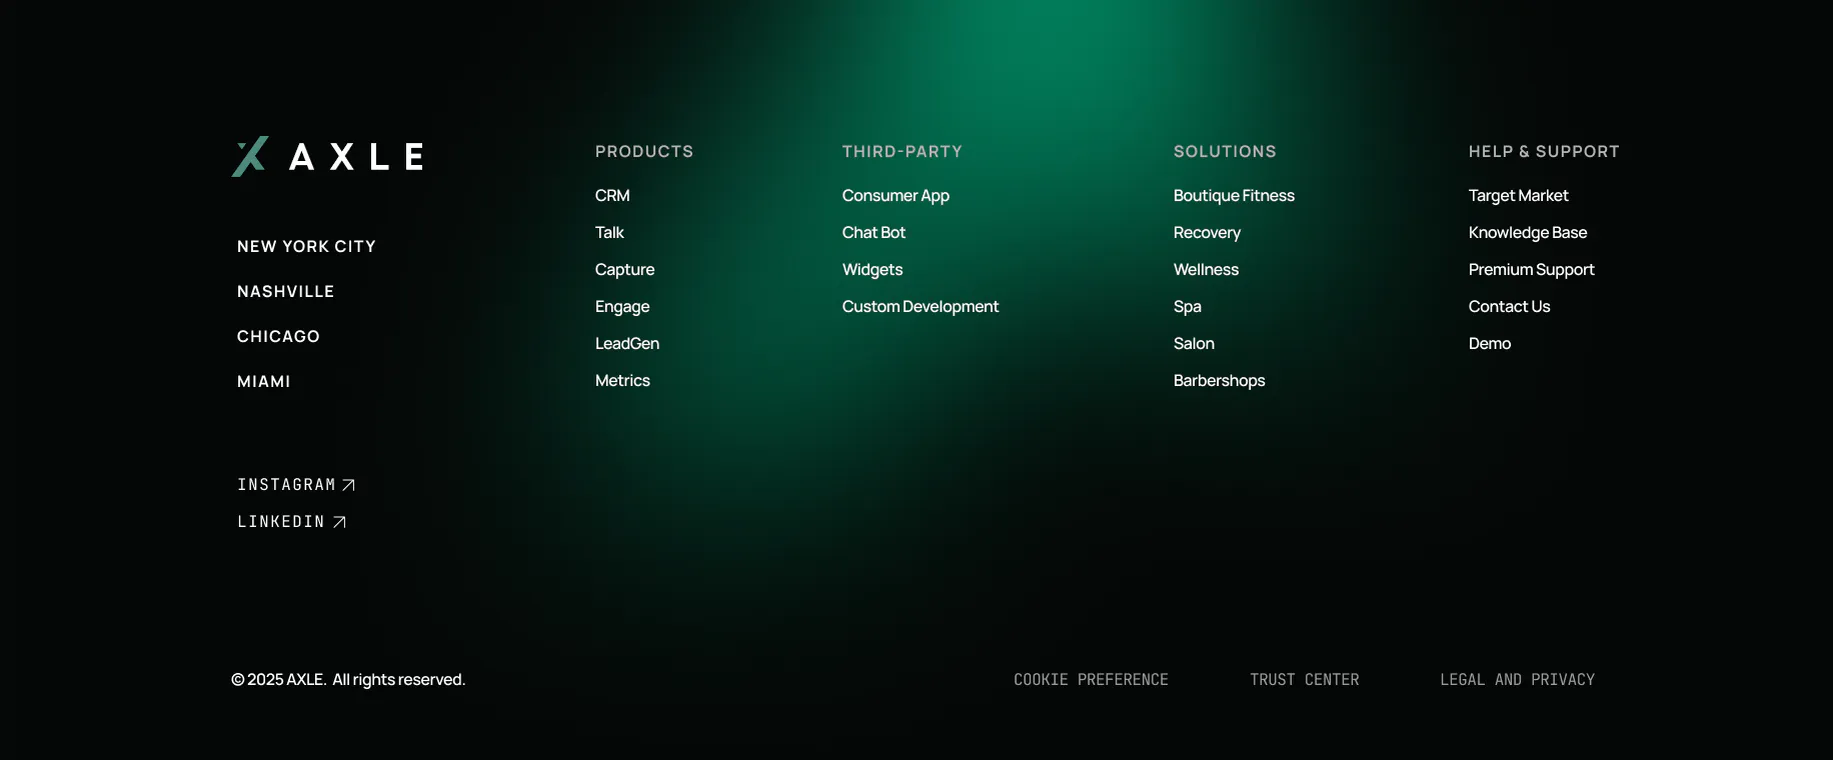This screenshot has height=760, width=1833.
Task: Click the Help & Support heading
Action: [x=1544, y=151]
